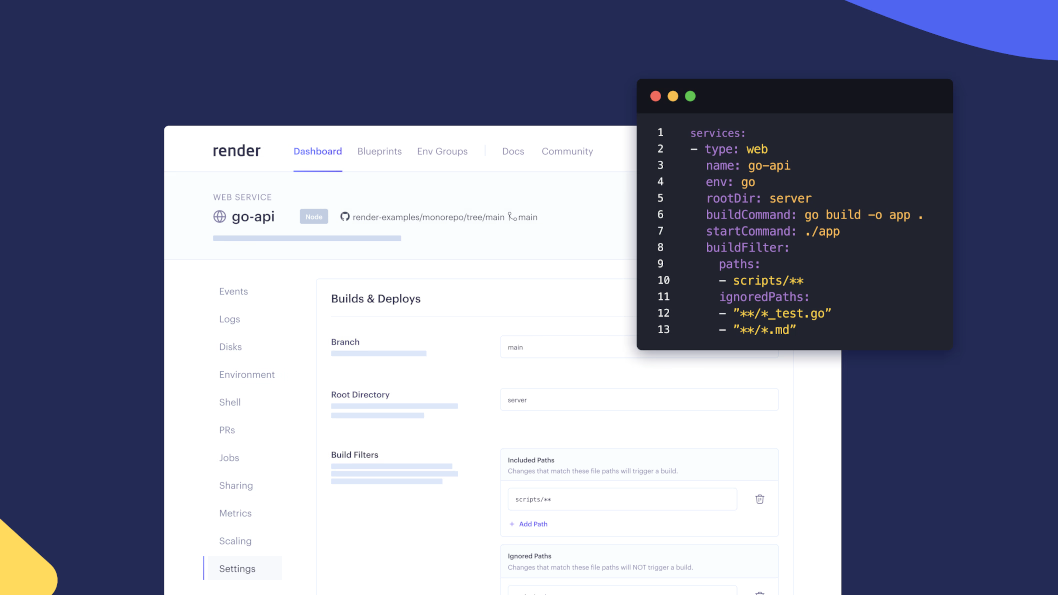Switch to the Dashboard tab
This screenshot has height=595, width=1058.
click(x=317, y=152)
